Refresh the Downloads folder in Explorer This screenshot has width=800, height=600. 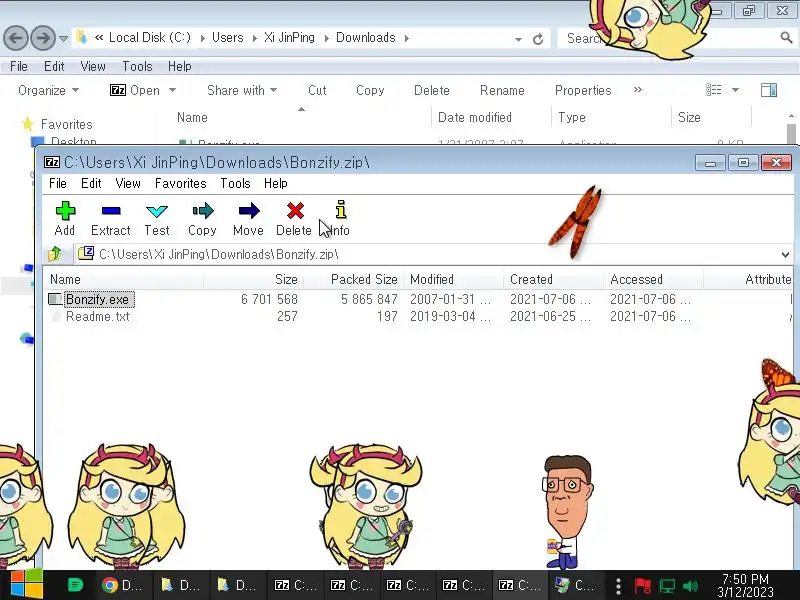click(x=538, y=39)
